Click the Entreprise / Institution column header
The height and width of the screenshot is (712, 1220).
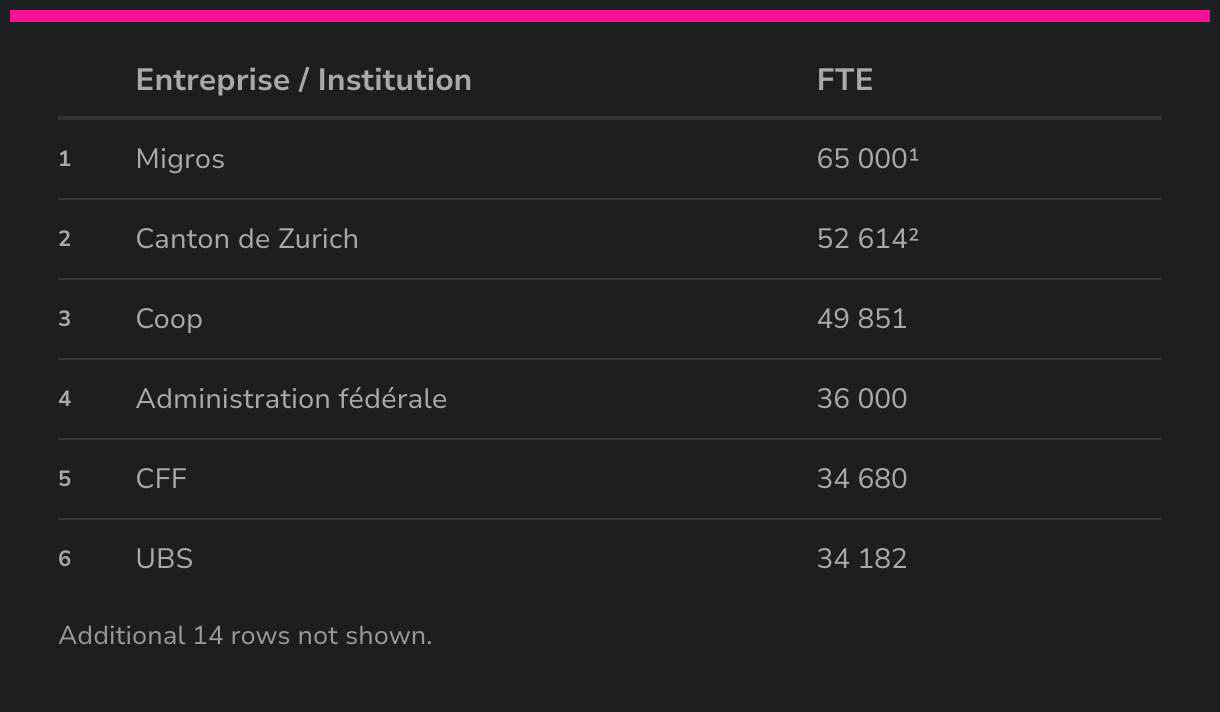(303, 80)
